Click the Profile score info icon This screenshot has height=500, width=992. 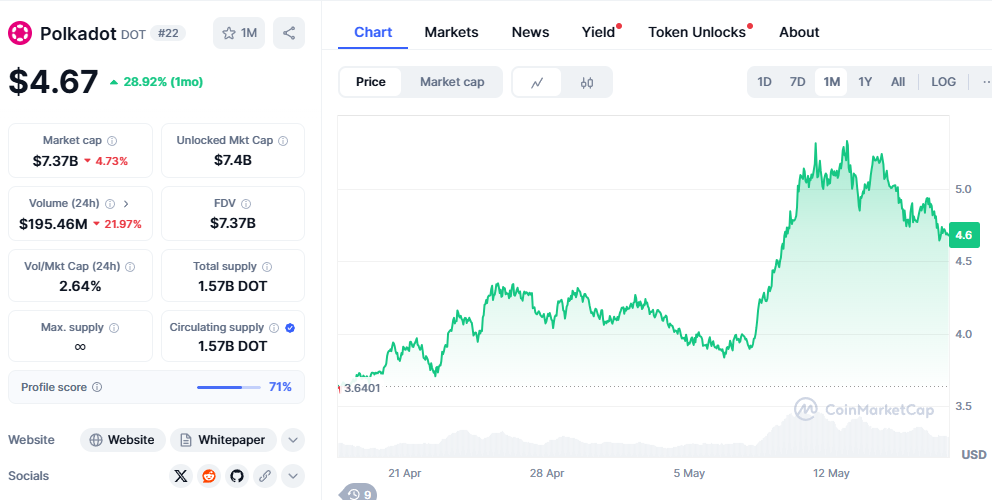click(x=97, y=387)
